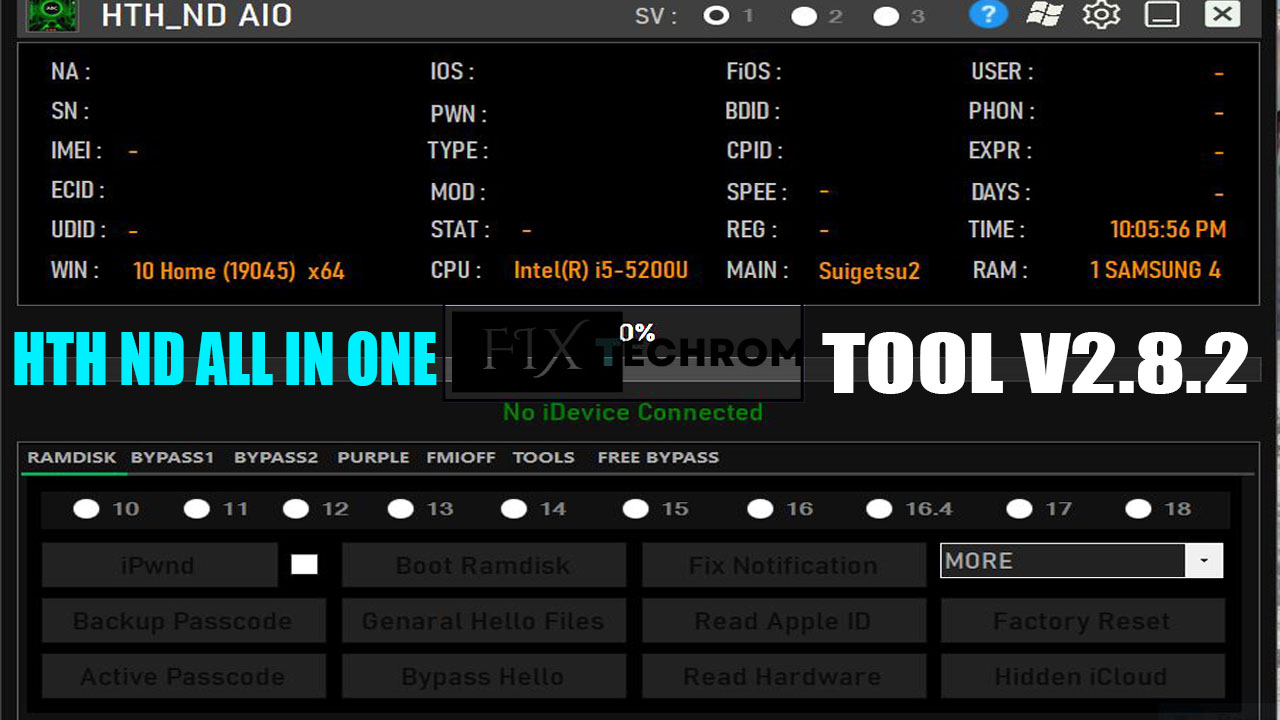Click the Backup Passcode button

[x=184, y=621]
